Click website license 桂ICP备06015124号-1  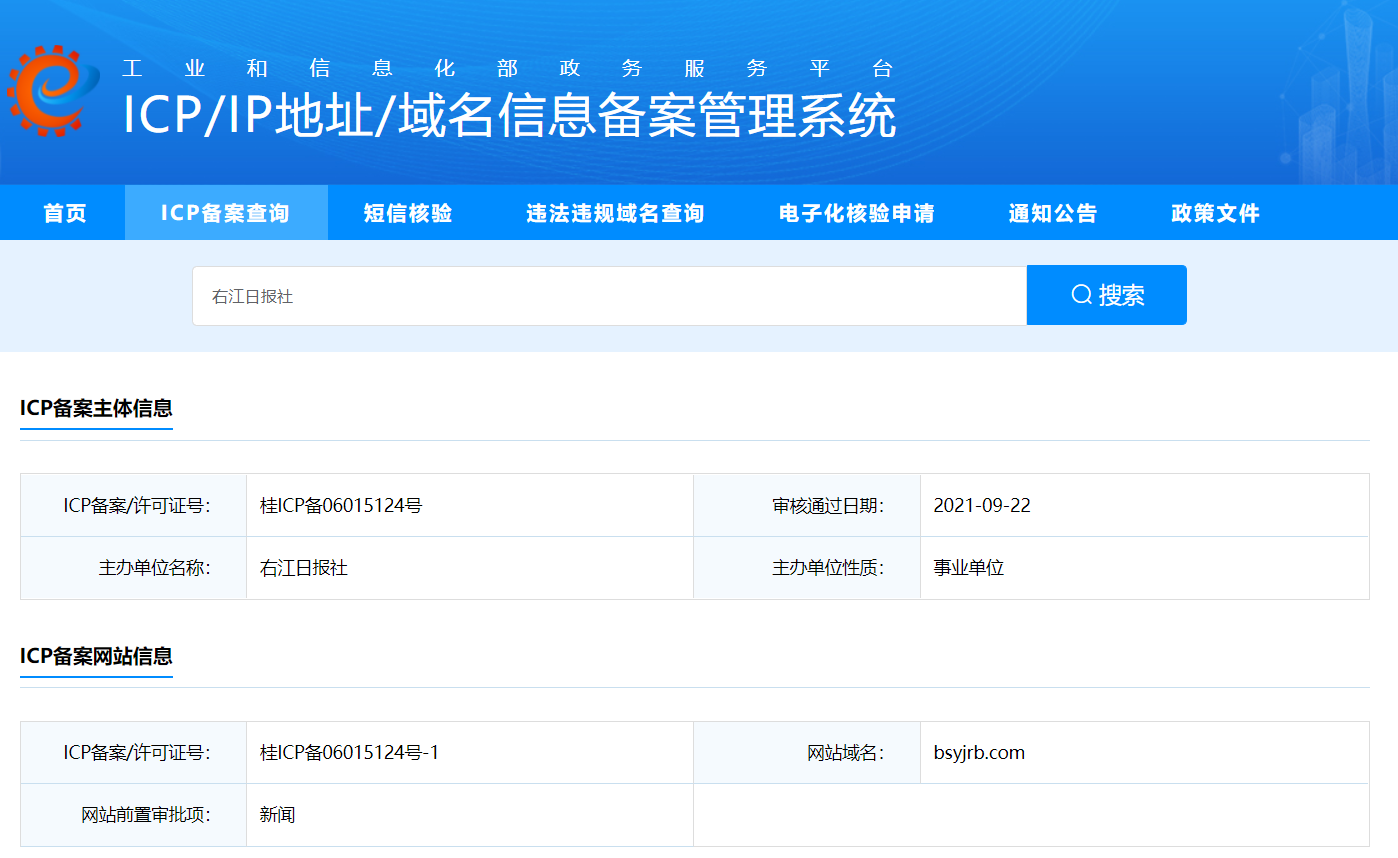click(x=349, y=753)
